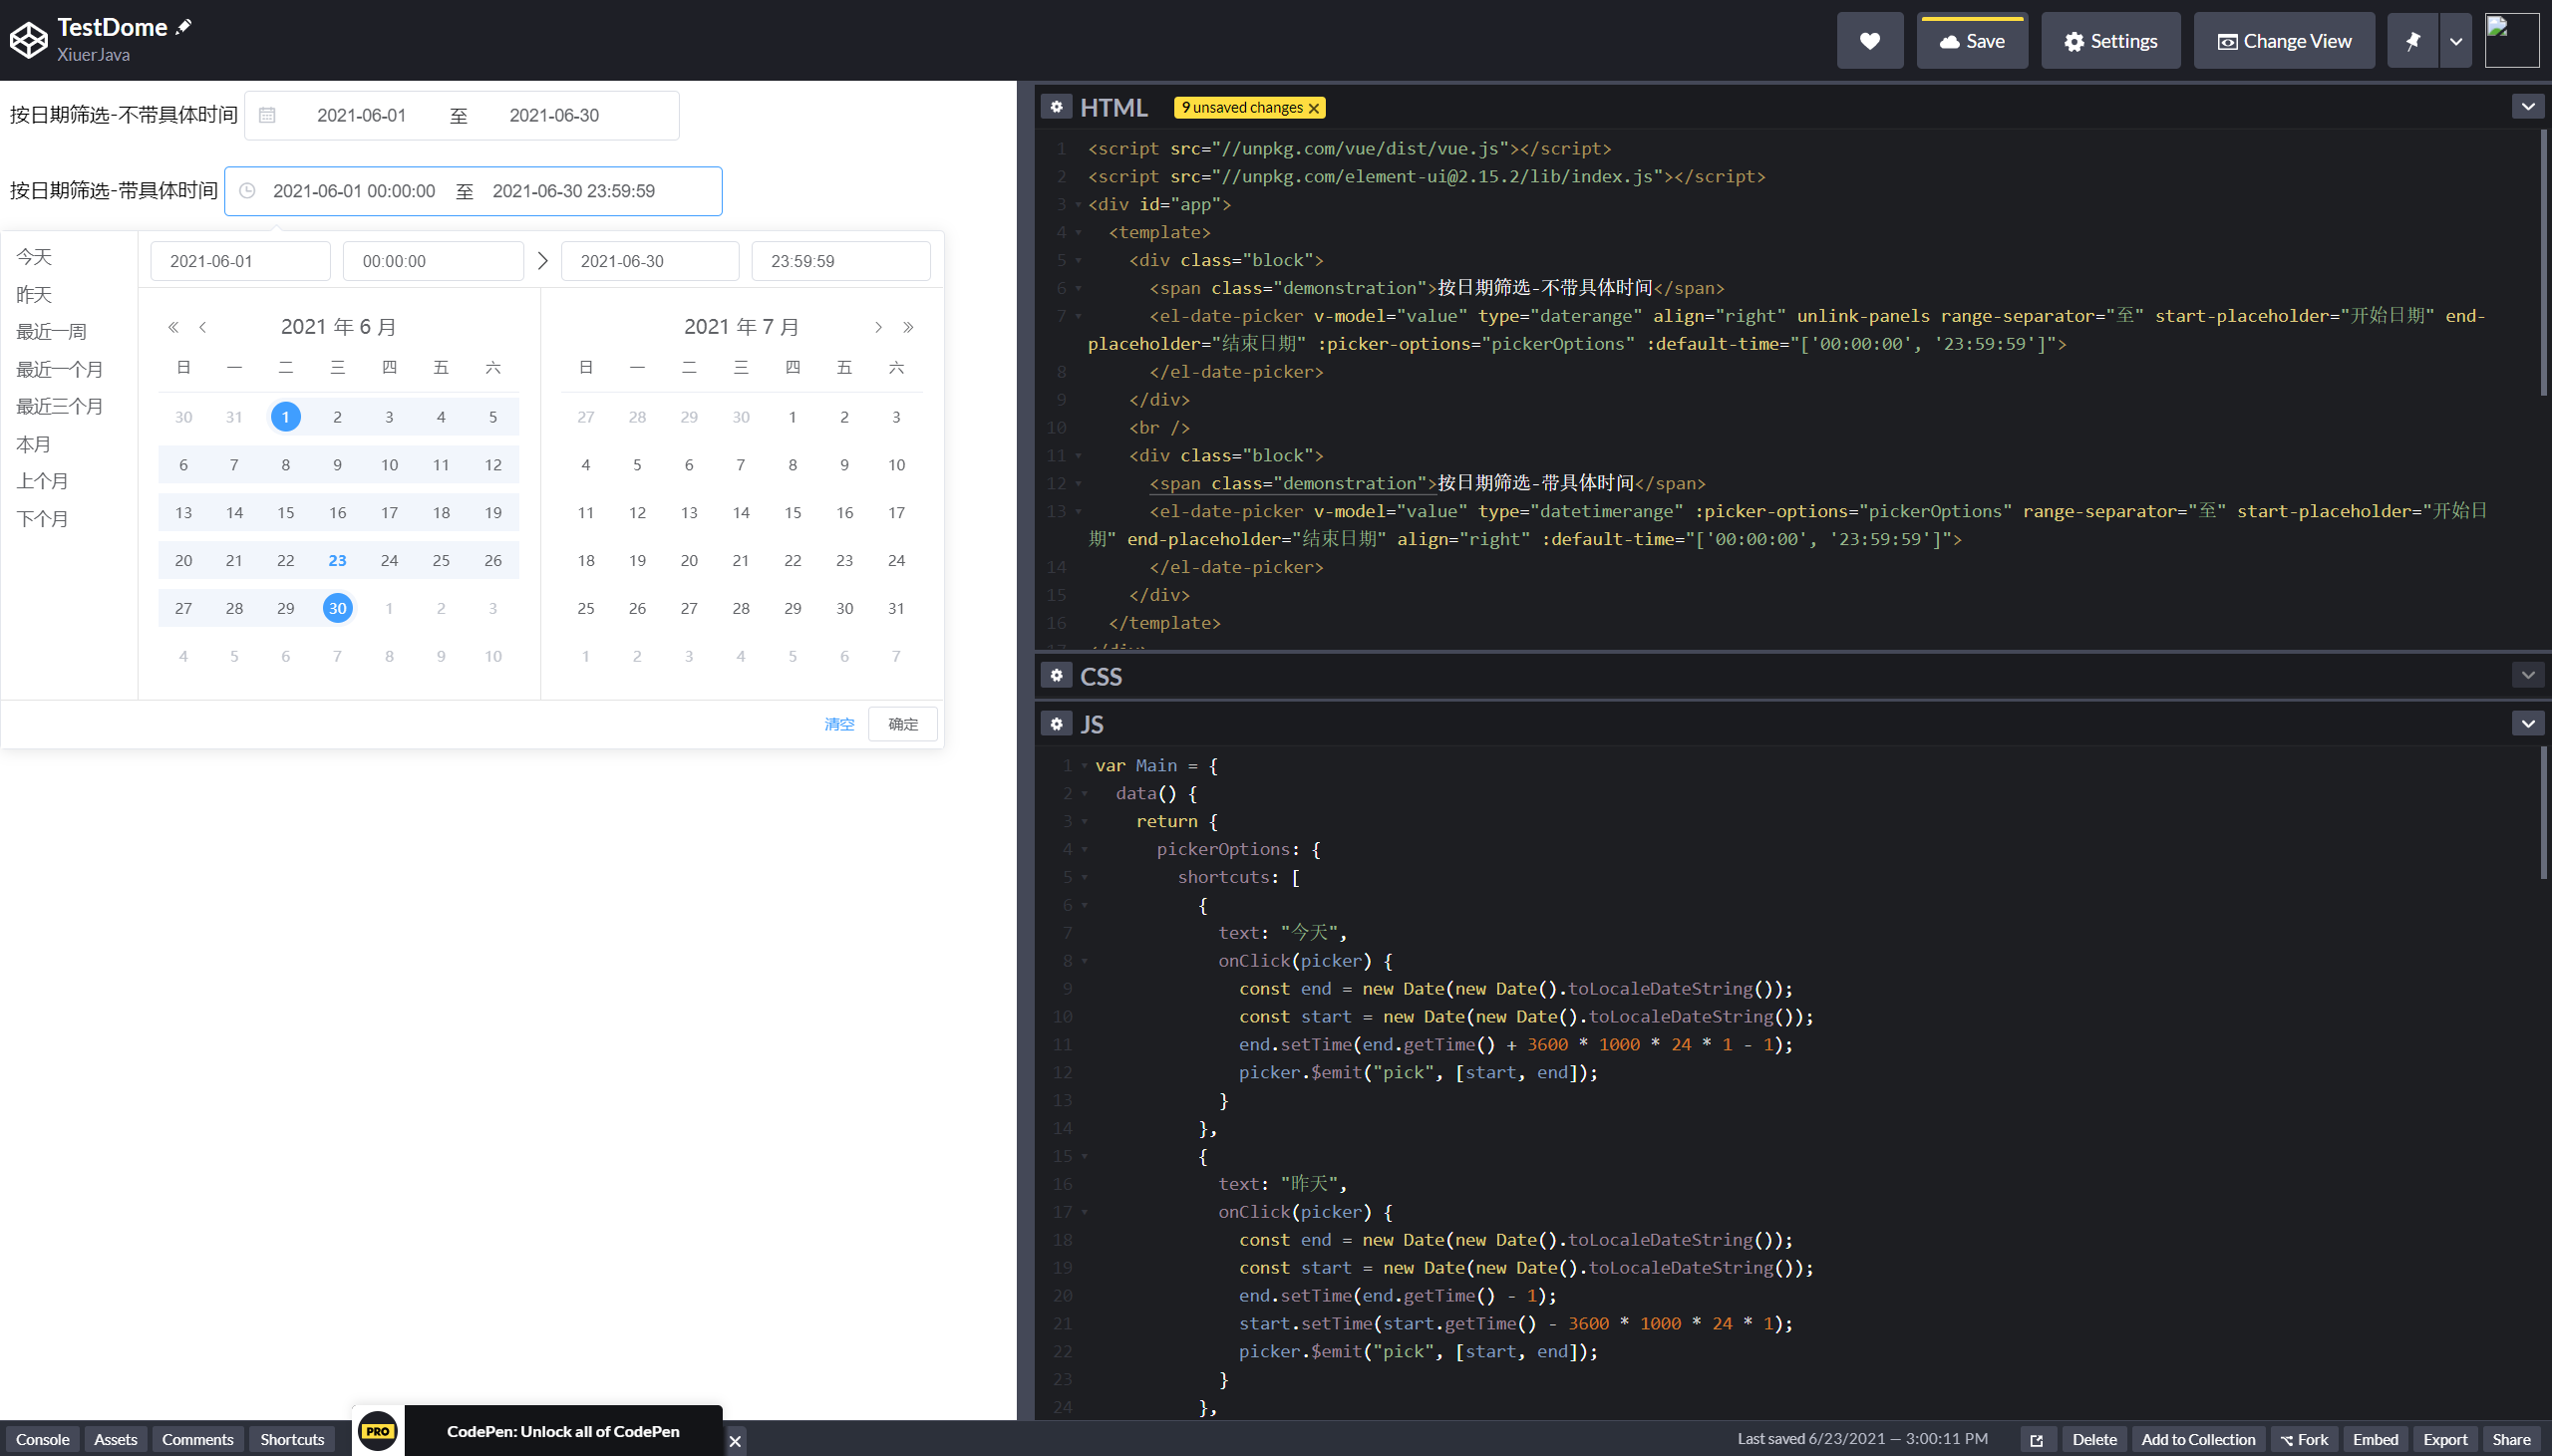Image resolution: width=2552 pixels, height=1456 pixels.
Task: Click the 清空 clear link
Action: (838, 724)
